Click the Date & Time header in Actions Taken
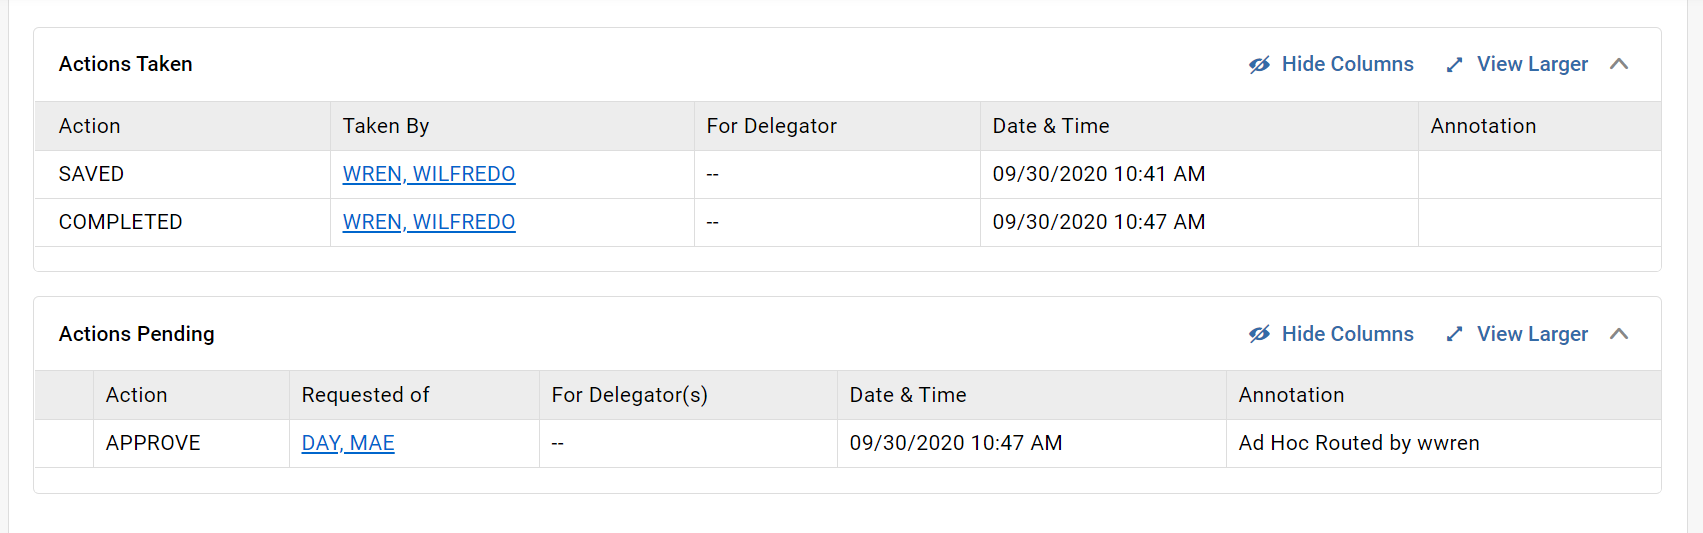The height and width of the screenshot is (533, 1703). coord(1051,126)
